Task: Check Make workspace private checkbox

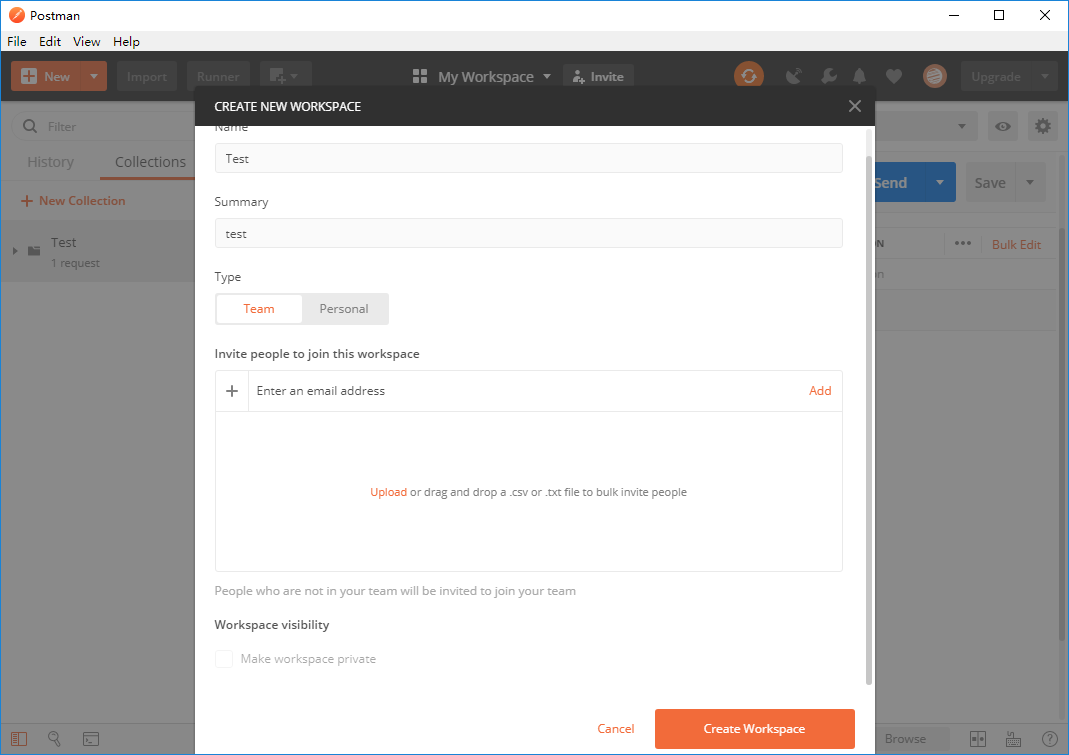Action: pyautogui.click(x=224, y=659)
